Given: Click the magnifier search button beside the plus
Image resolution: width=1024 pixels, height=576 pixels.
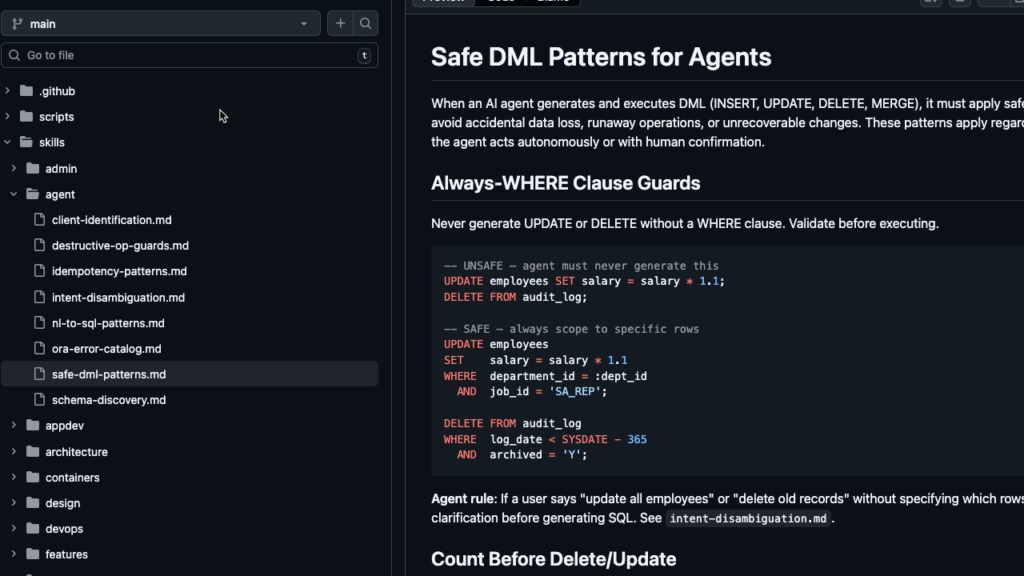Looking at the screenshot, I should (x=366, y=23).
